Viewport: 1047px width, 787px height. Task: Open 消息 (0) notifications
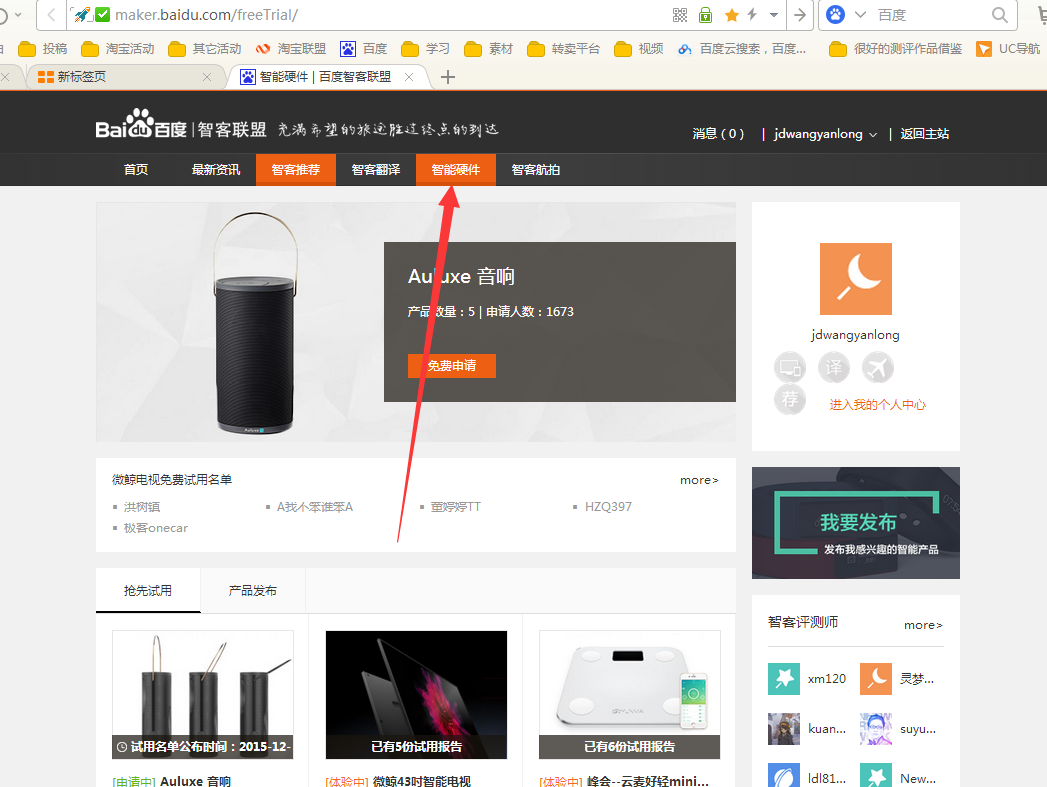tap(718, 134)
